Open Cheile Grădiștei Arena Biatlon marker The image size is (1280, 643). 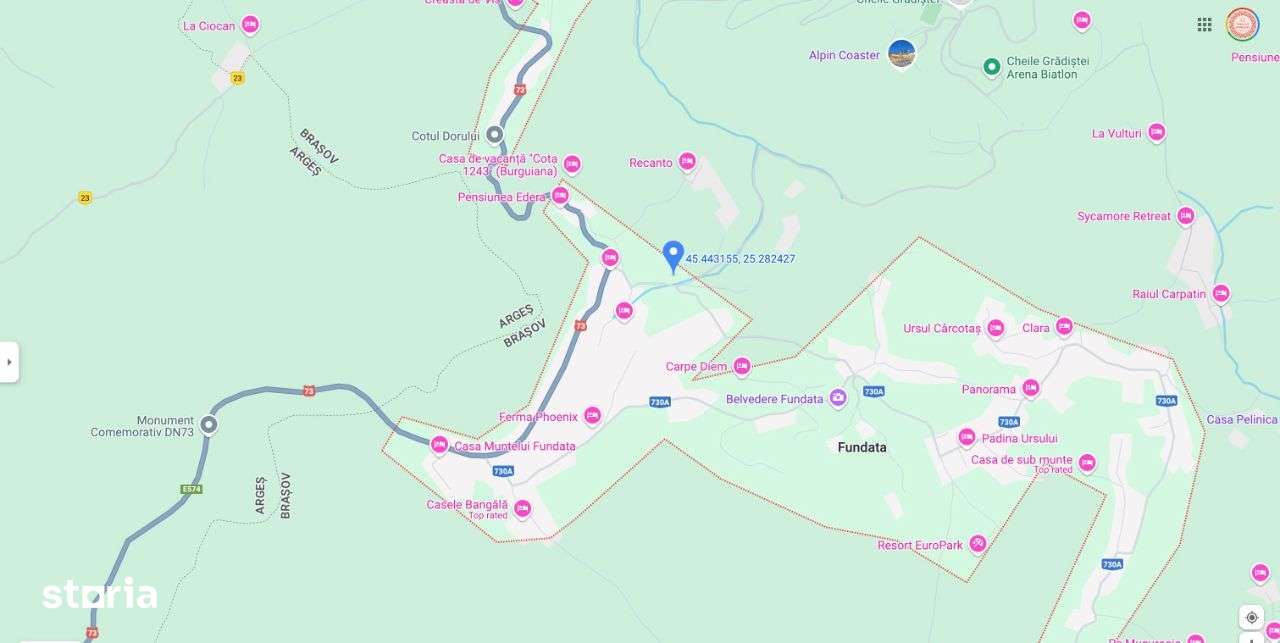click(x=992, y=67)
